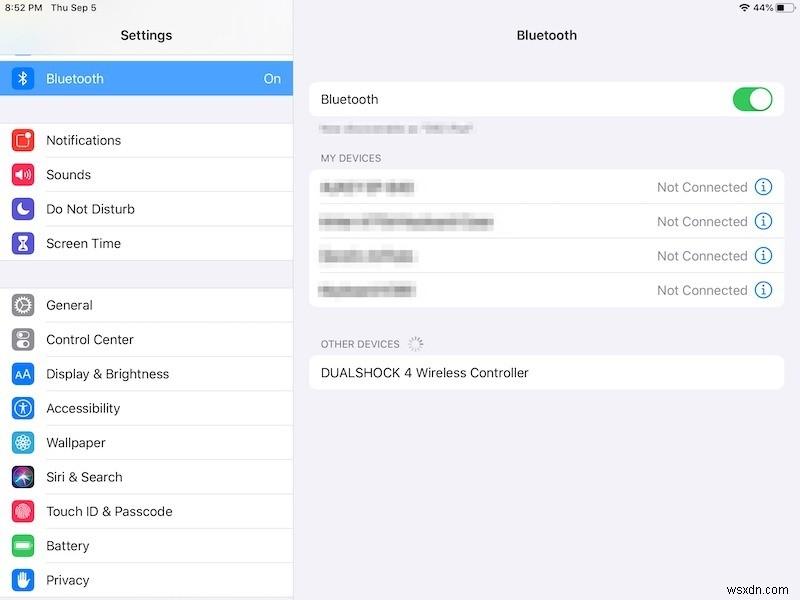800x600 pixels.
Task: Select the Notifications icon in sidebar
Action: coord(22,140)
